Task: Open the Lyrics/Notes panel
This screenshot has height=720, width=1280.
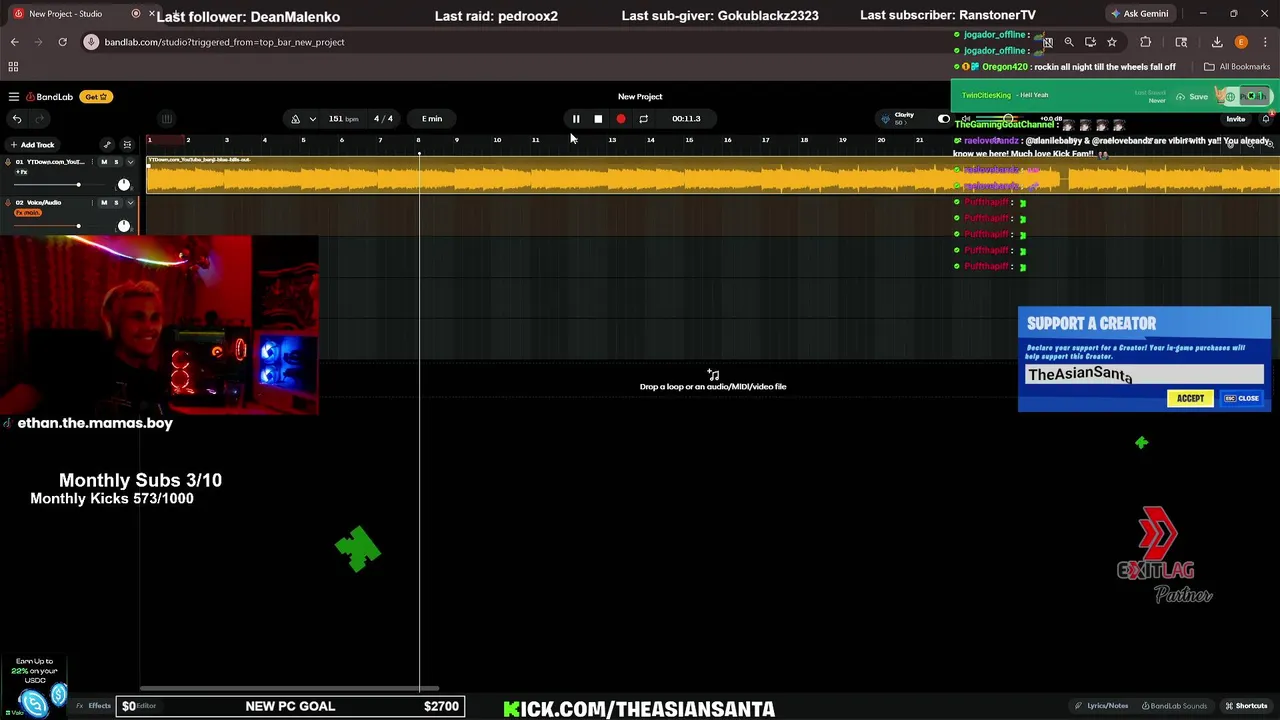Action: [1102, 706]
